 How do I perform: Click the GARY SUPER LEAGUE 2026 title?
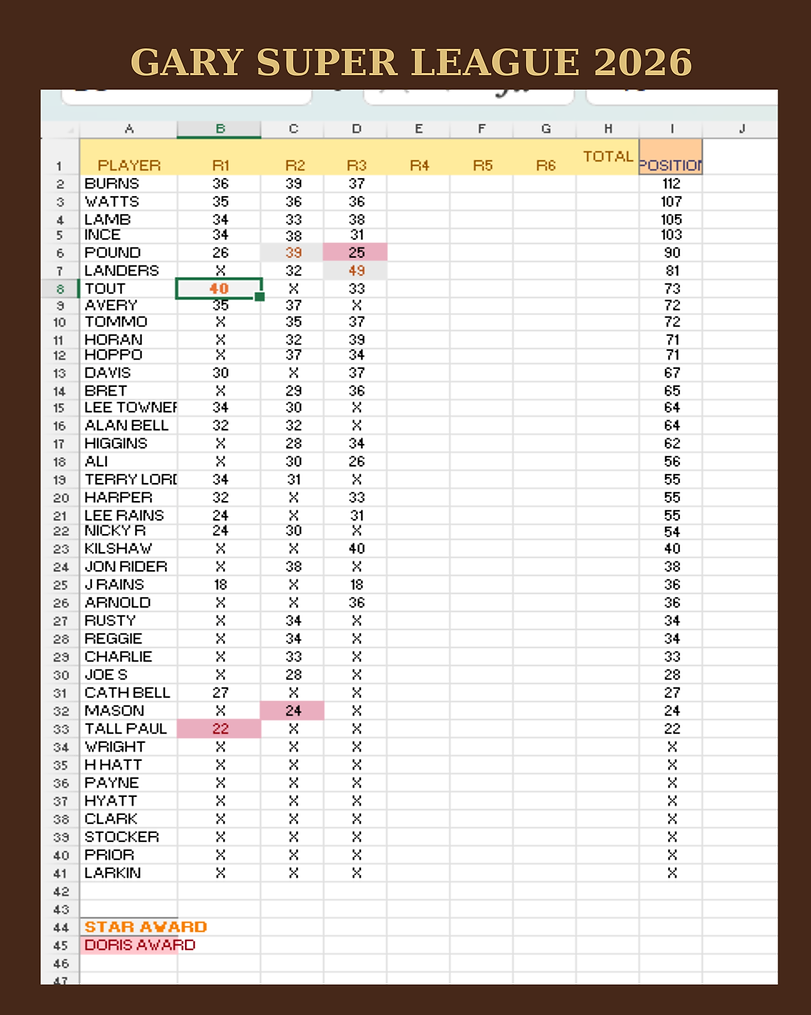pos(411,62)
